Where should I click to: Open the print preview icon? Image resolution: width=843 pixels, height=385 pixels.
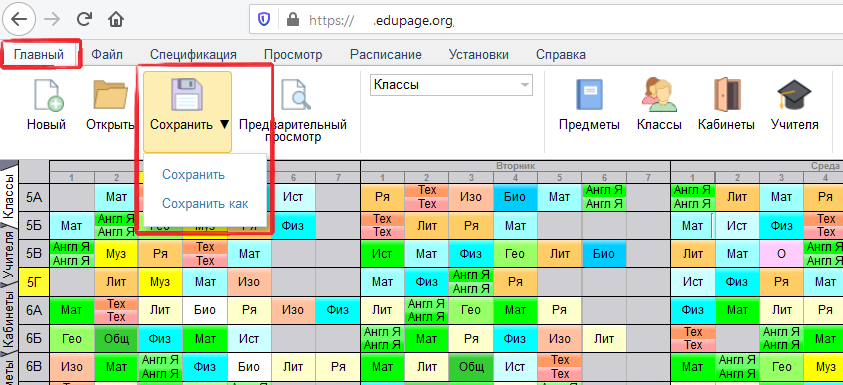coord(297,96)
